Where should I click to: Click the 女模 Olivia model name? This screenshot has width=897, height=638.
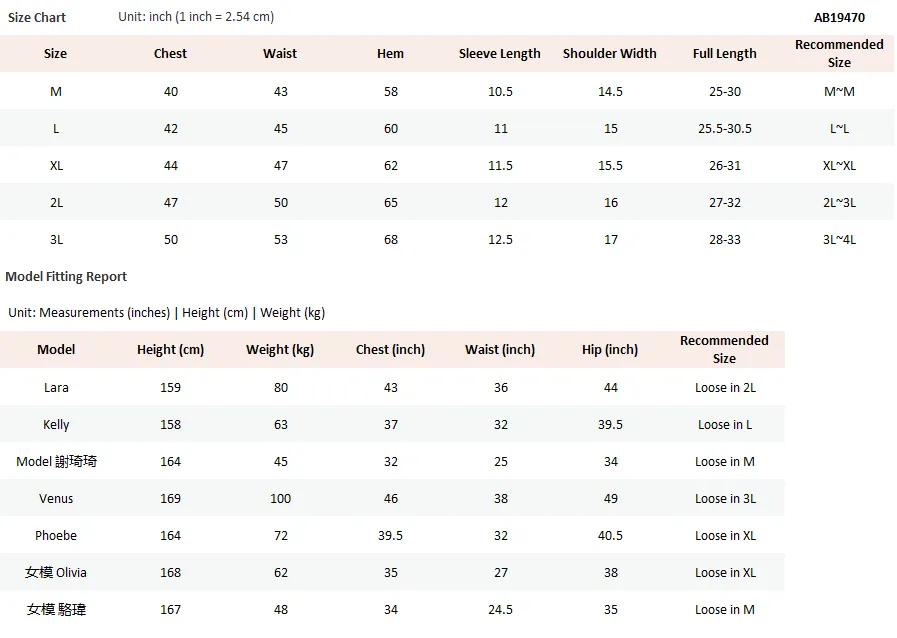click(56, 573)
